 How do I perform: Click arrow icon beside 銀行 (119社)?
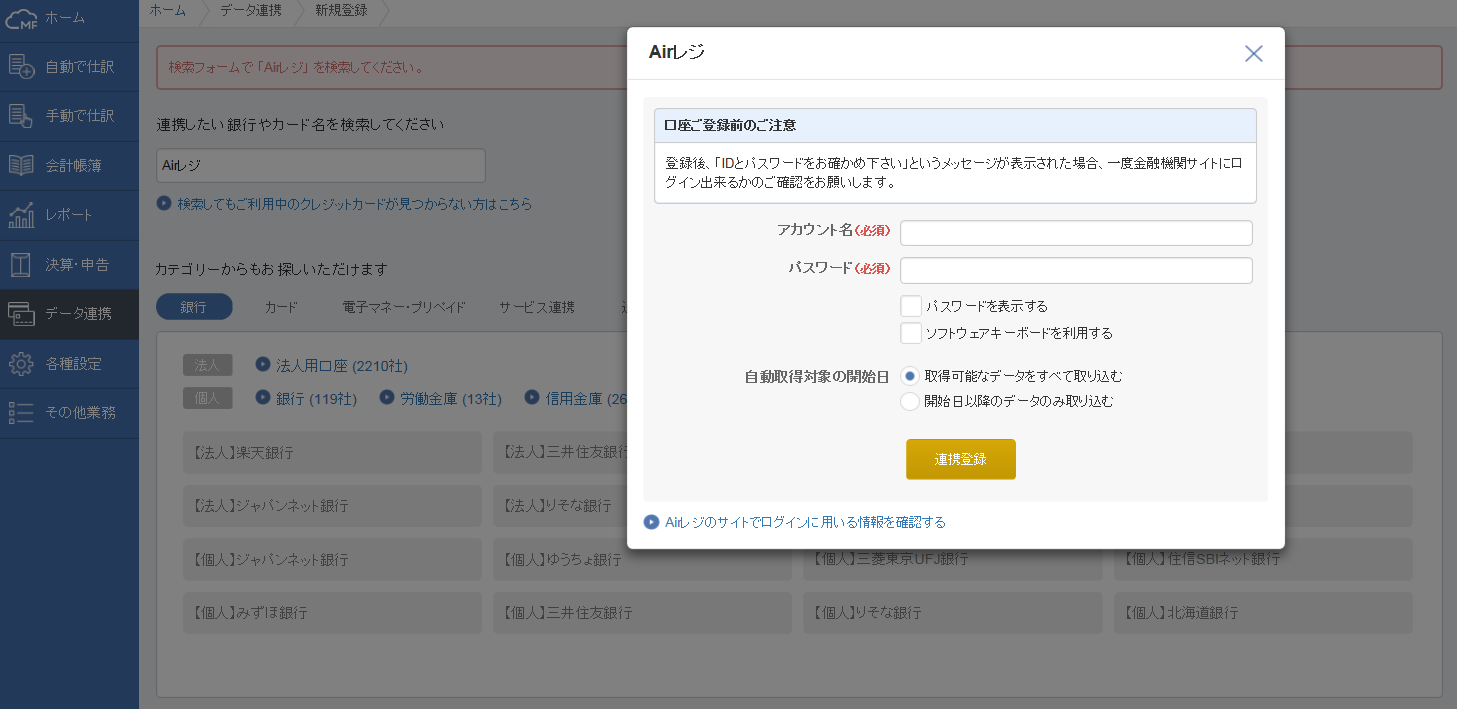(x=263, y=398)
